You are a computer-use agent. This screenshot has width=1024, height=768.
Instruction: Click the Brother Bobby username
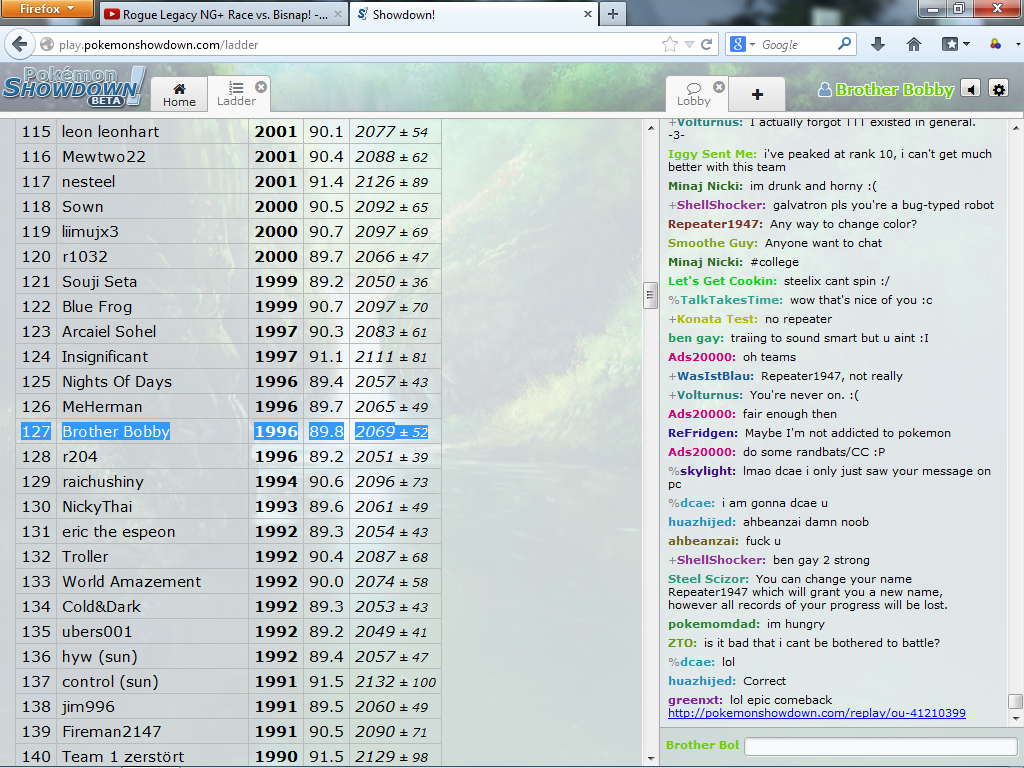[894, 89]
